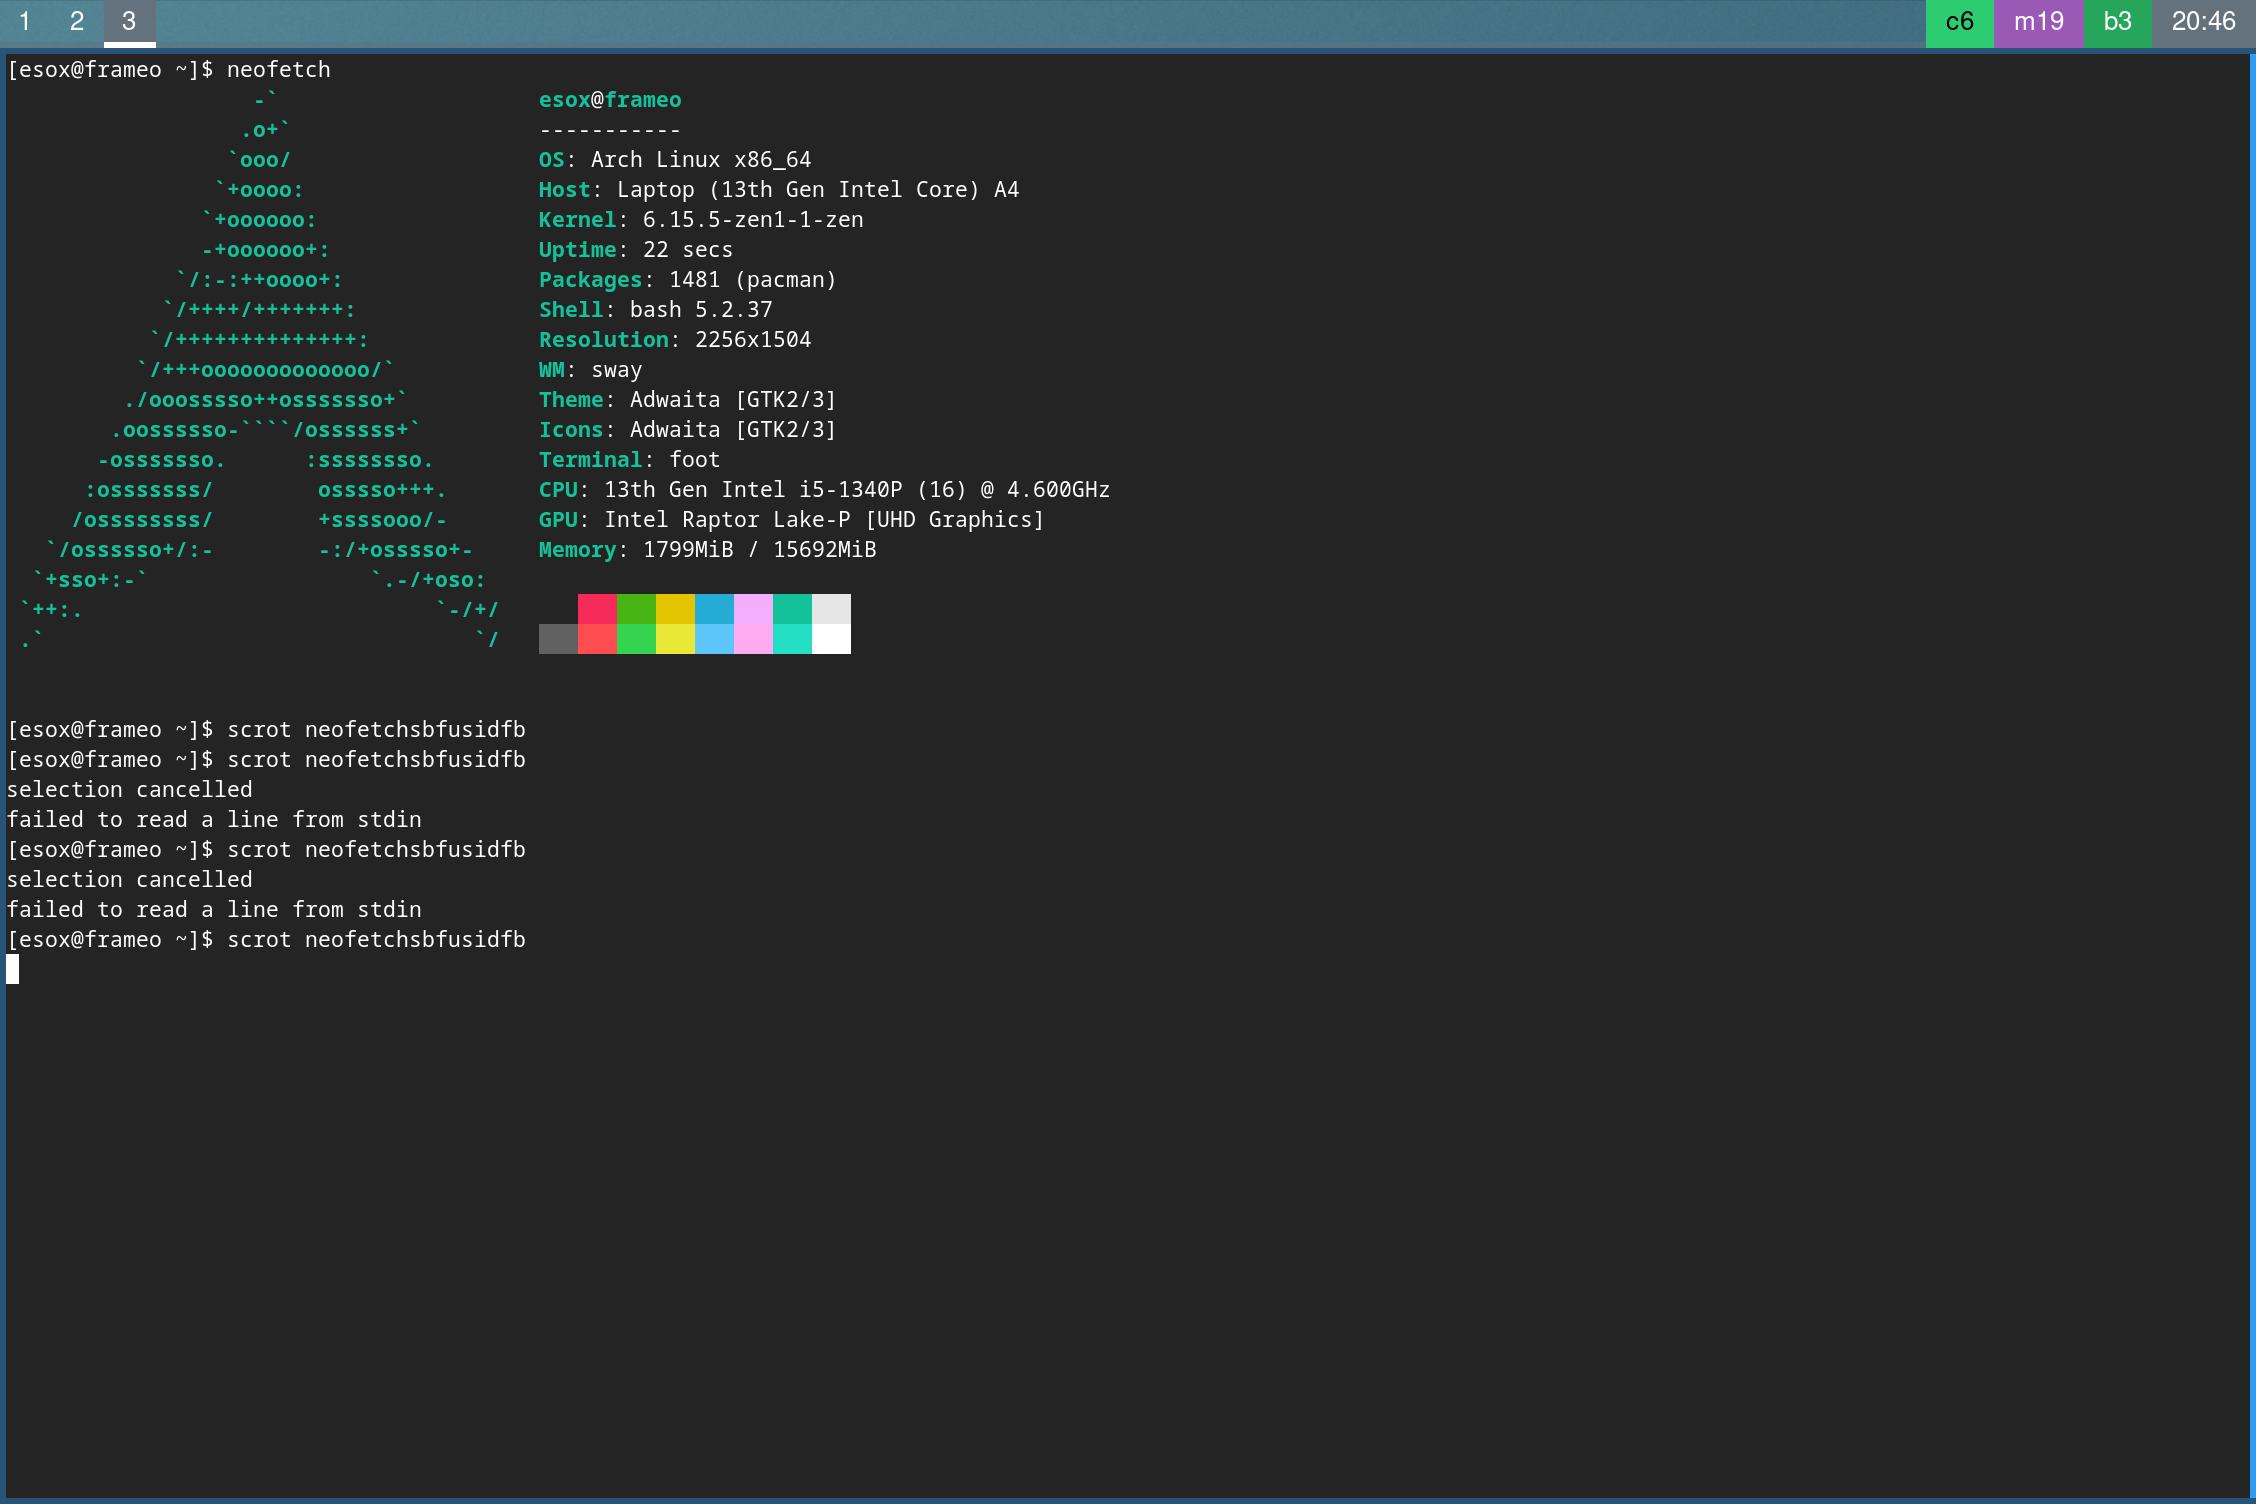Click the white terminal cursor block

tap(13, 969)
